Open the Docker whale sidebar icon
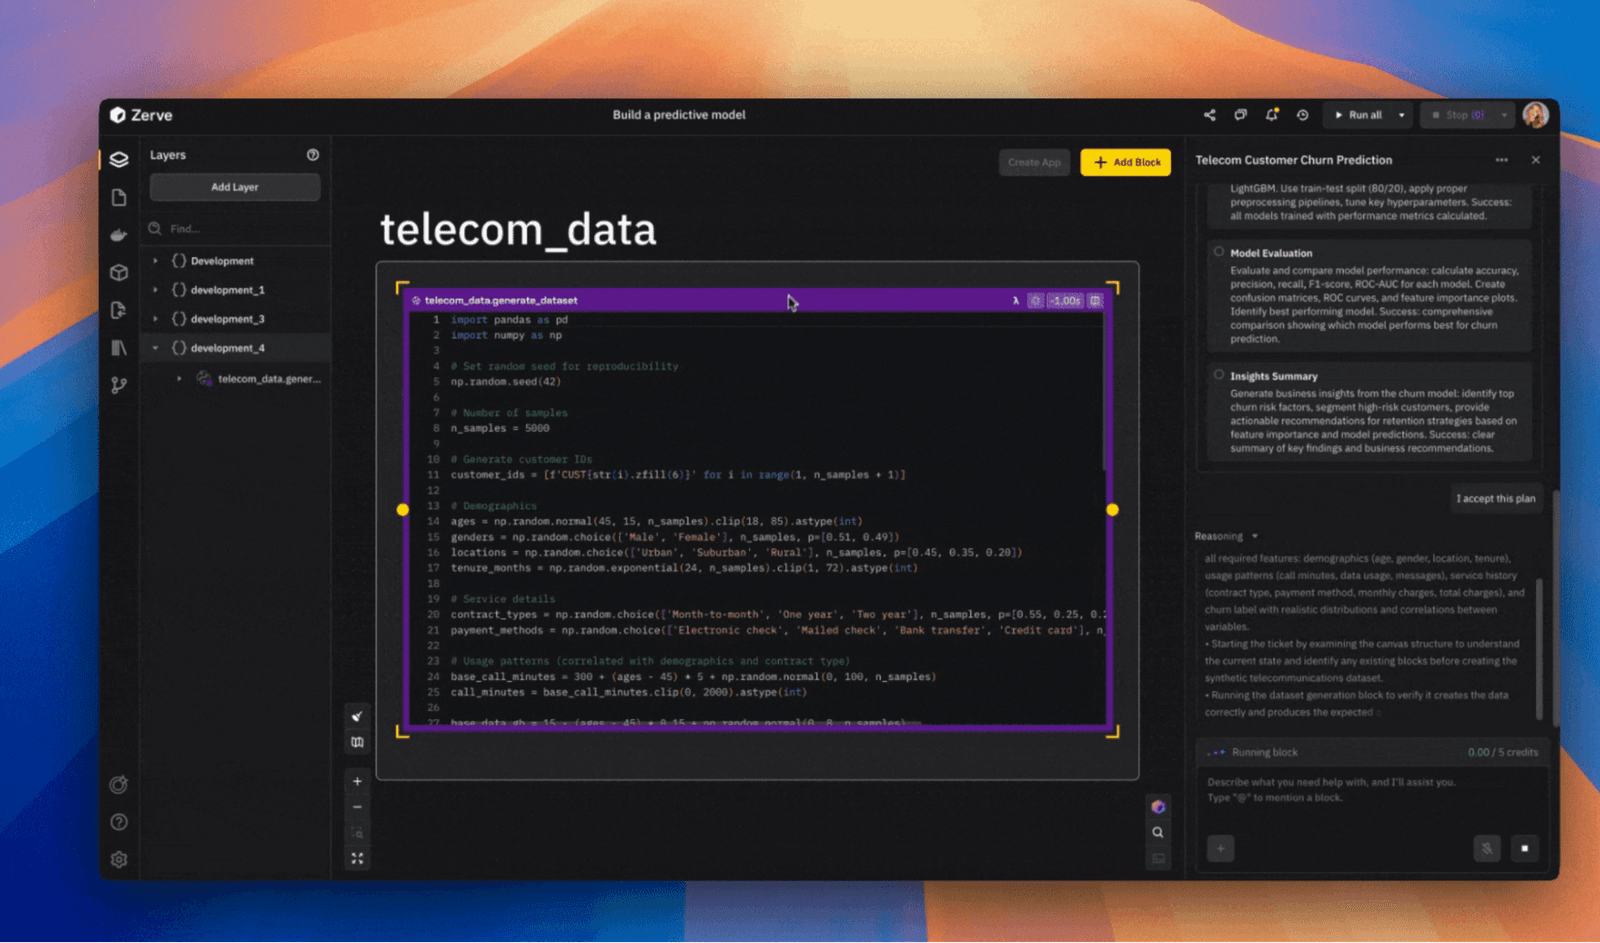Viewport: 1600px width, 943px height. [x=119, y=235]
